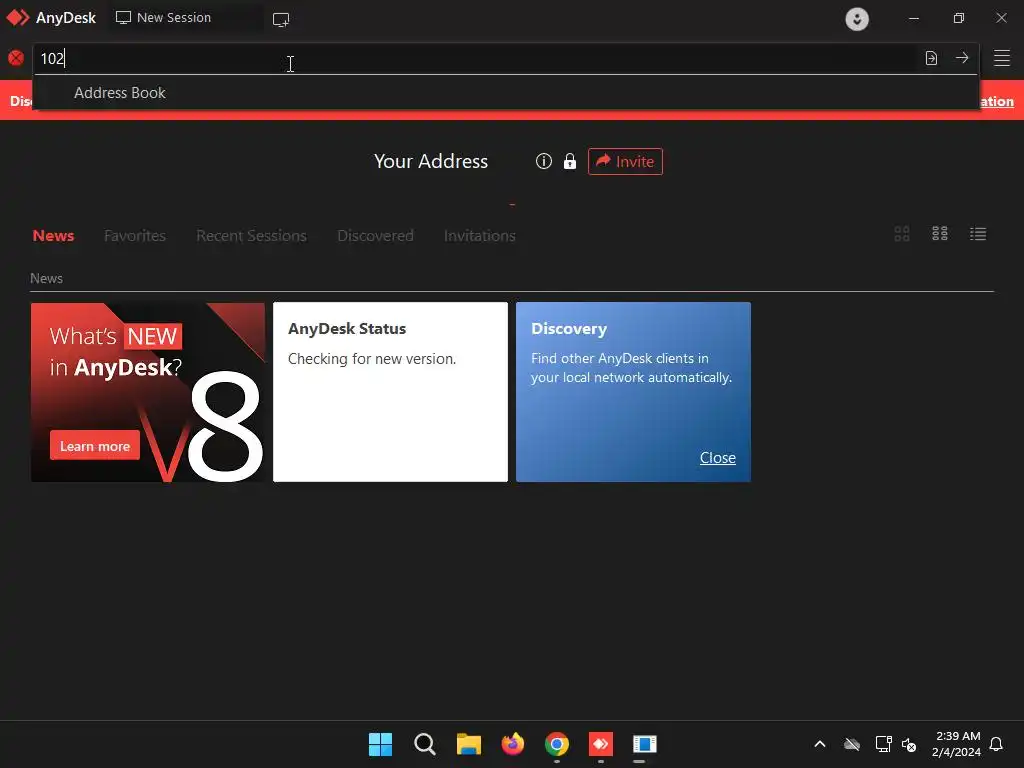This screenshot has width=1024, height=768.
Task: Switch to the Favorites tab
Action: point(135,236)
